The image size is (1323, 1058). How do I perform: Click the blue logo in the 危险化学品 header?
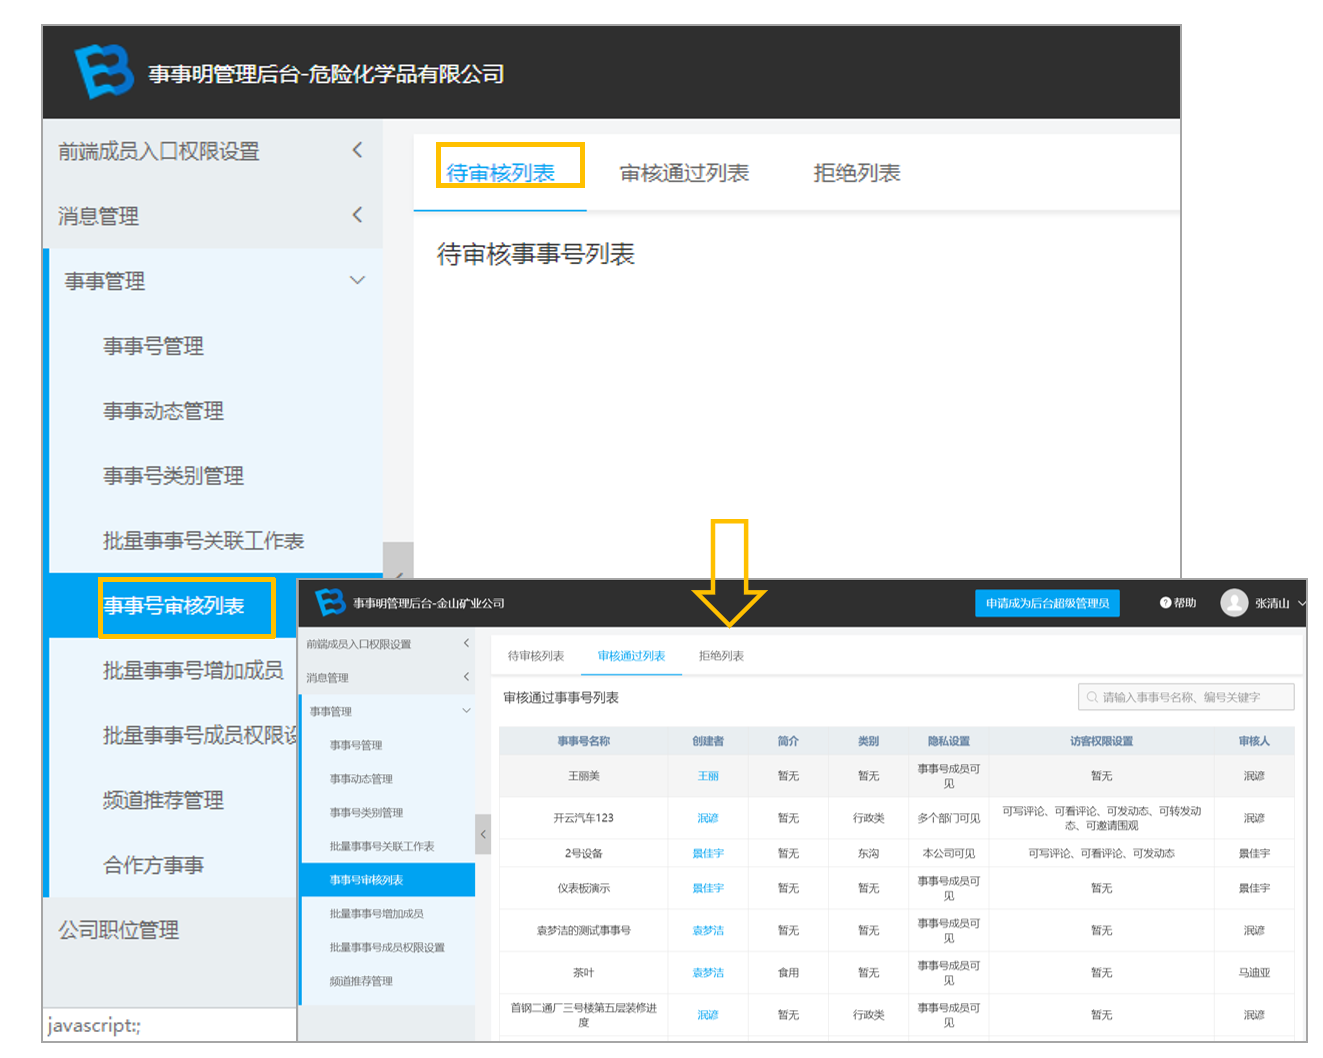tap(104, 71)
